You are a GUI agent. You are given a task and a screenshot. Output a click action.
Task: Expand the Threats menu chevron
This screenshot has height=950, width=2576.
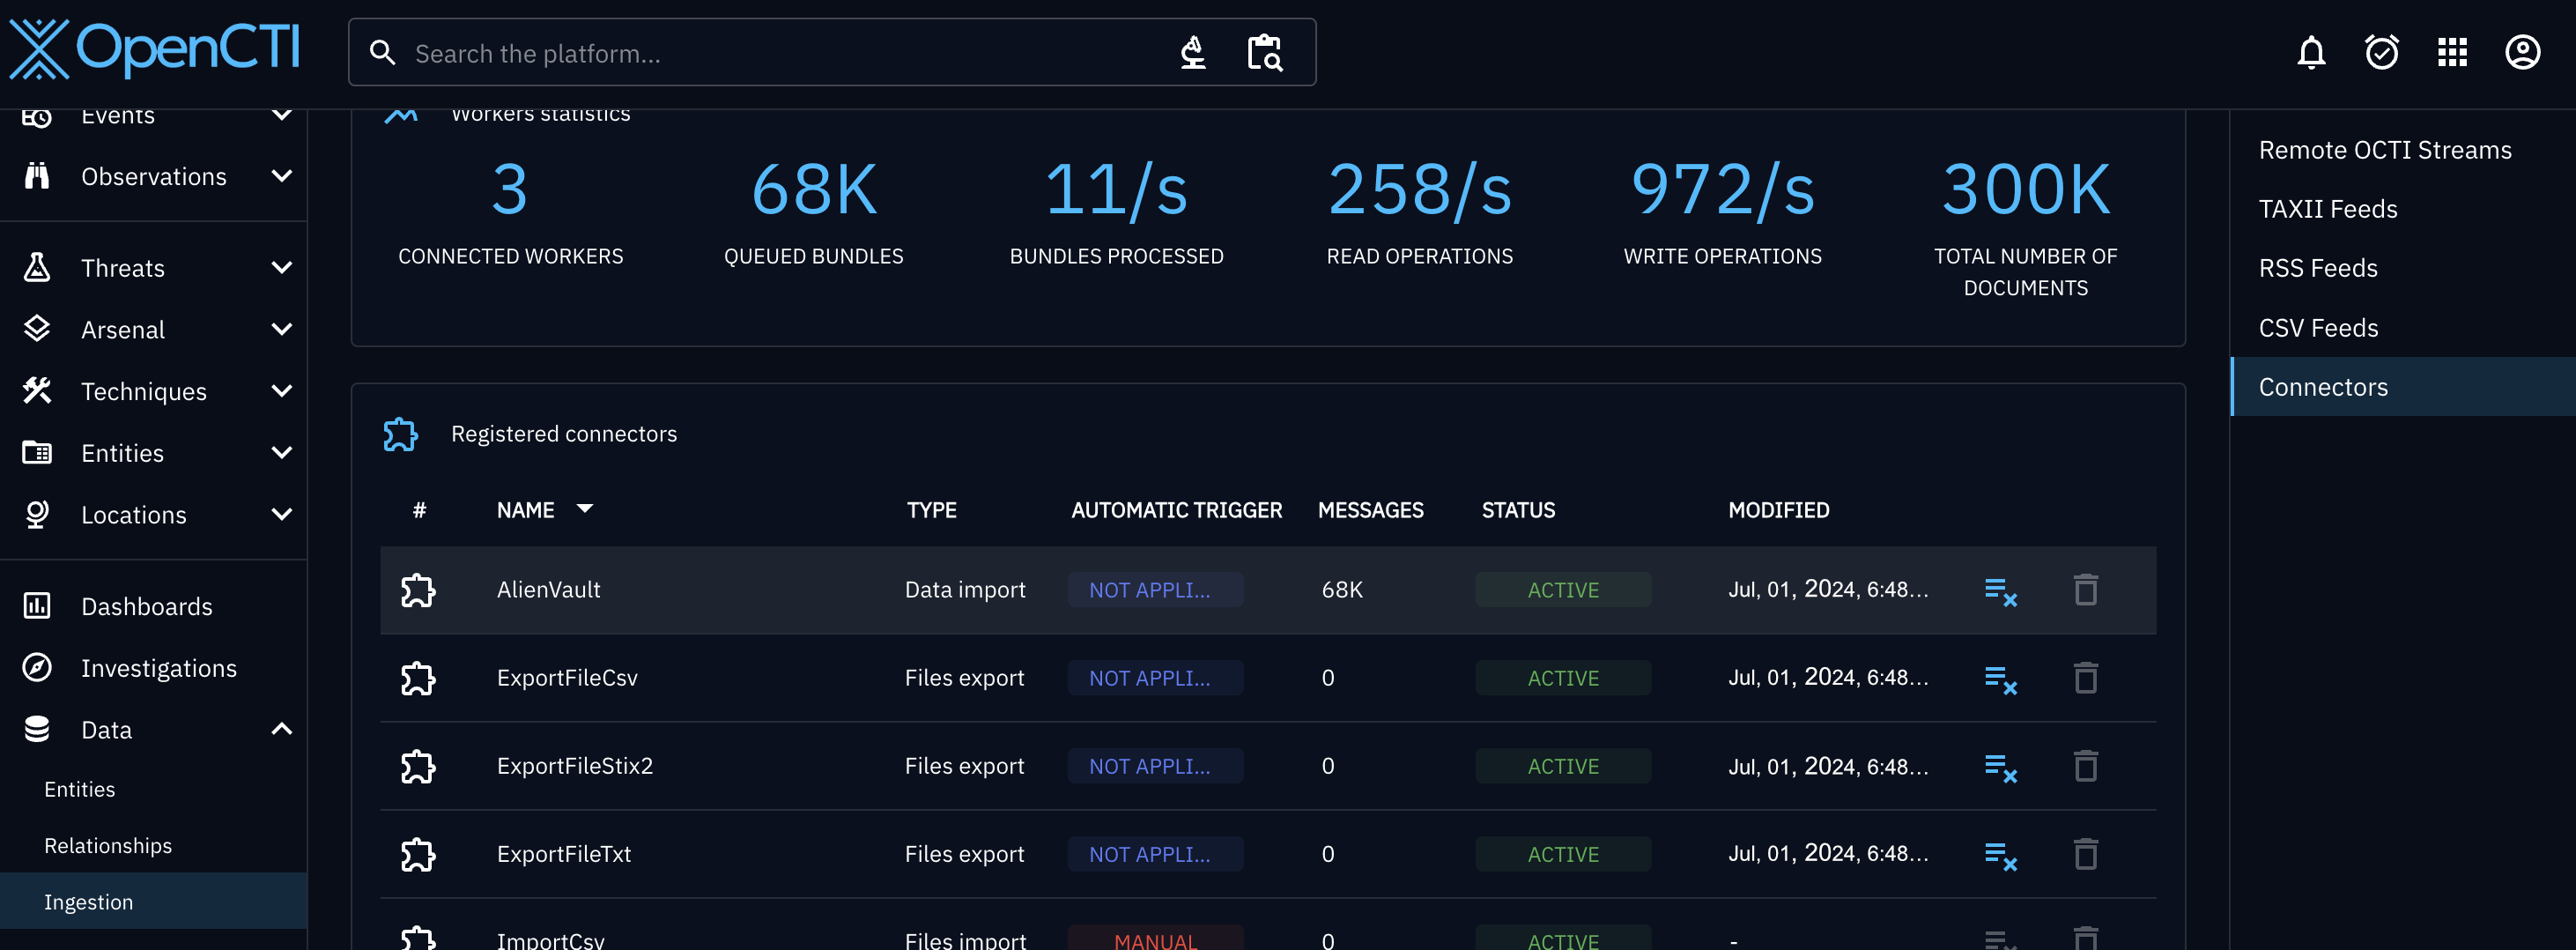282,268
